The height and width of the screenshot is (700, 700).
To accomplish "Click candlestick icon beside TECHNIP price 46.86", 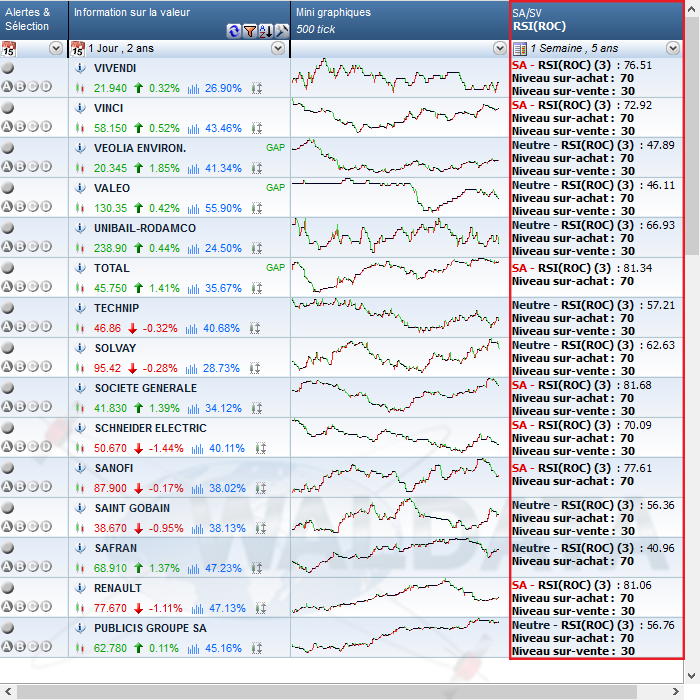I will pyautogui.click(x=80, y=328).
